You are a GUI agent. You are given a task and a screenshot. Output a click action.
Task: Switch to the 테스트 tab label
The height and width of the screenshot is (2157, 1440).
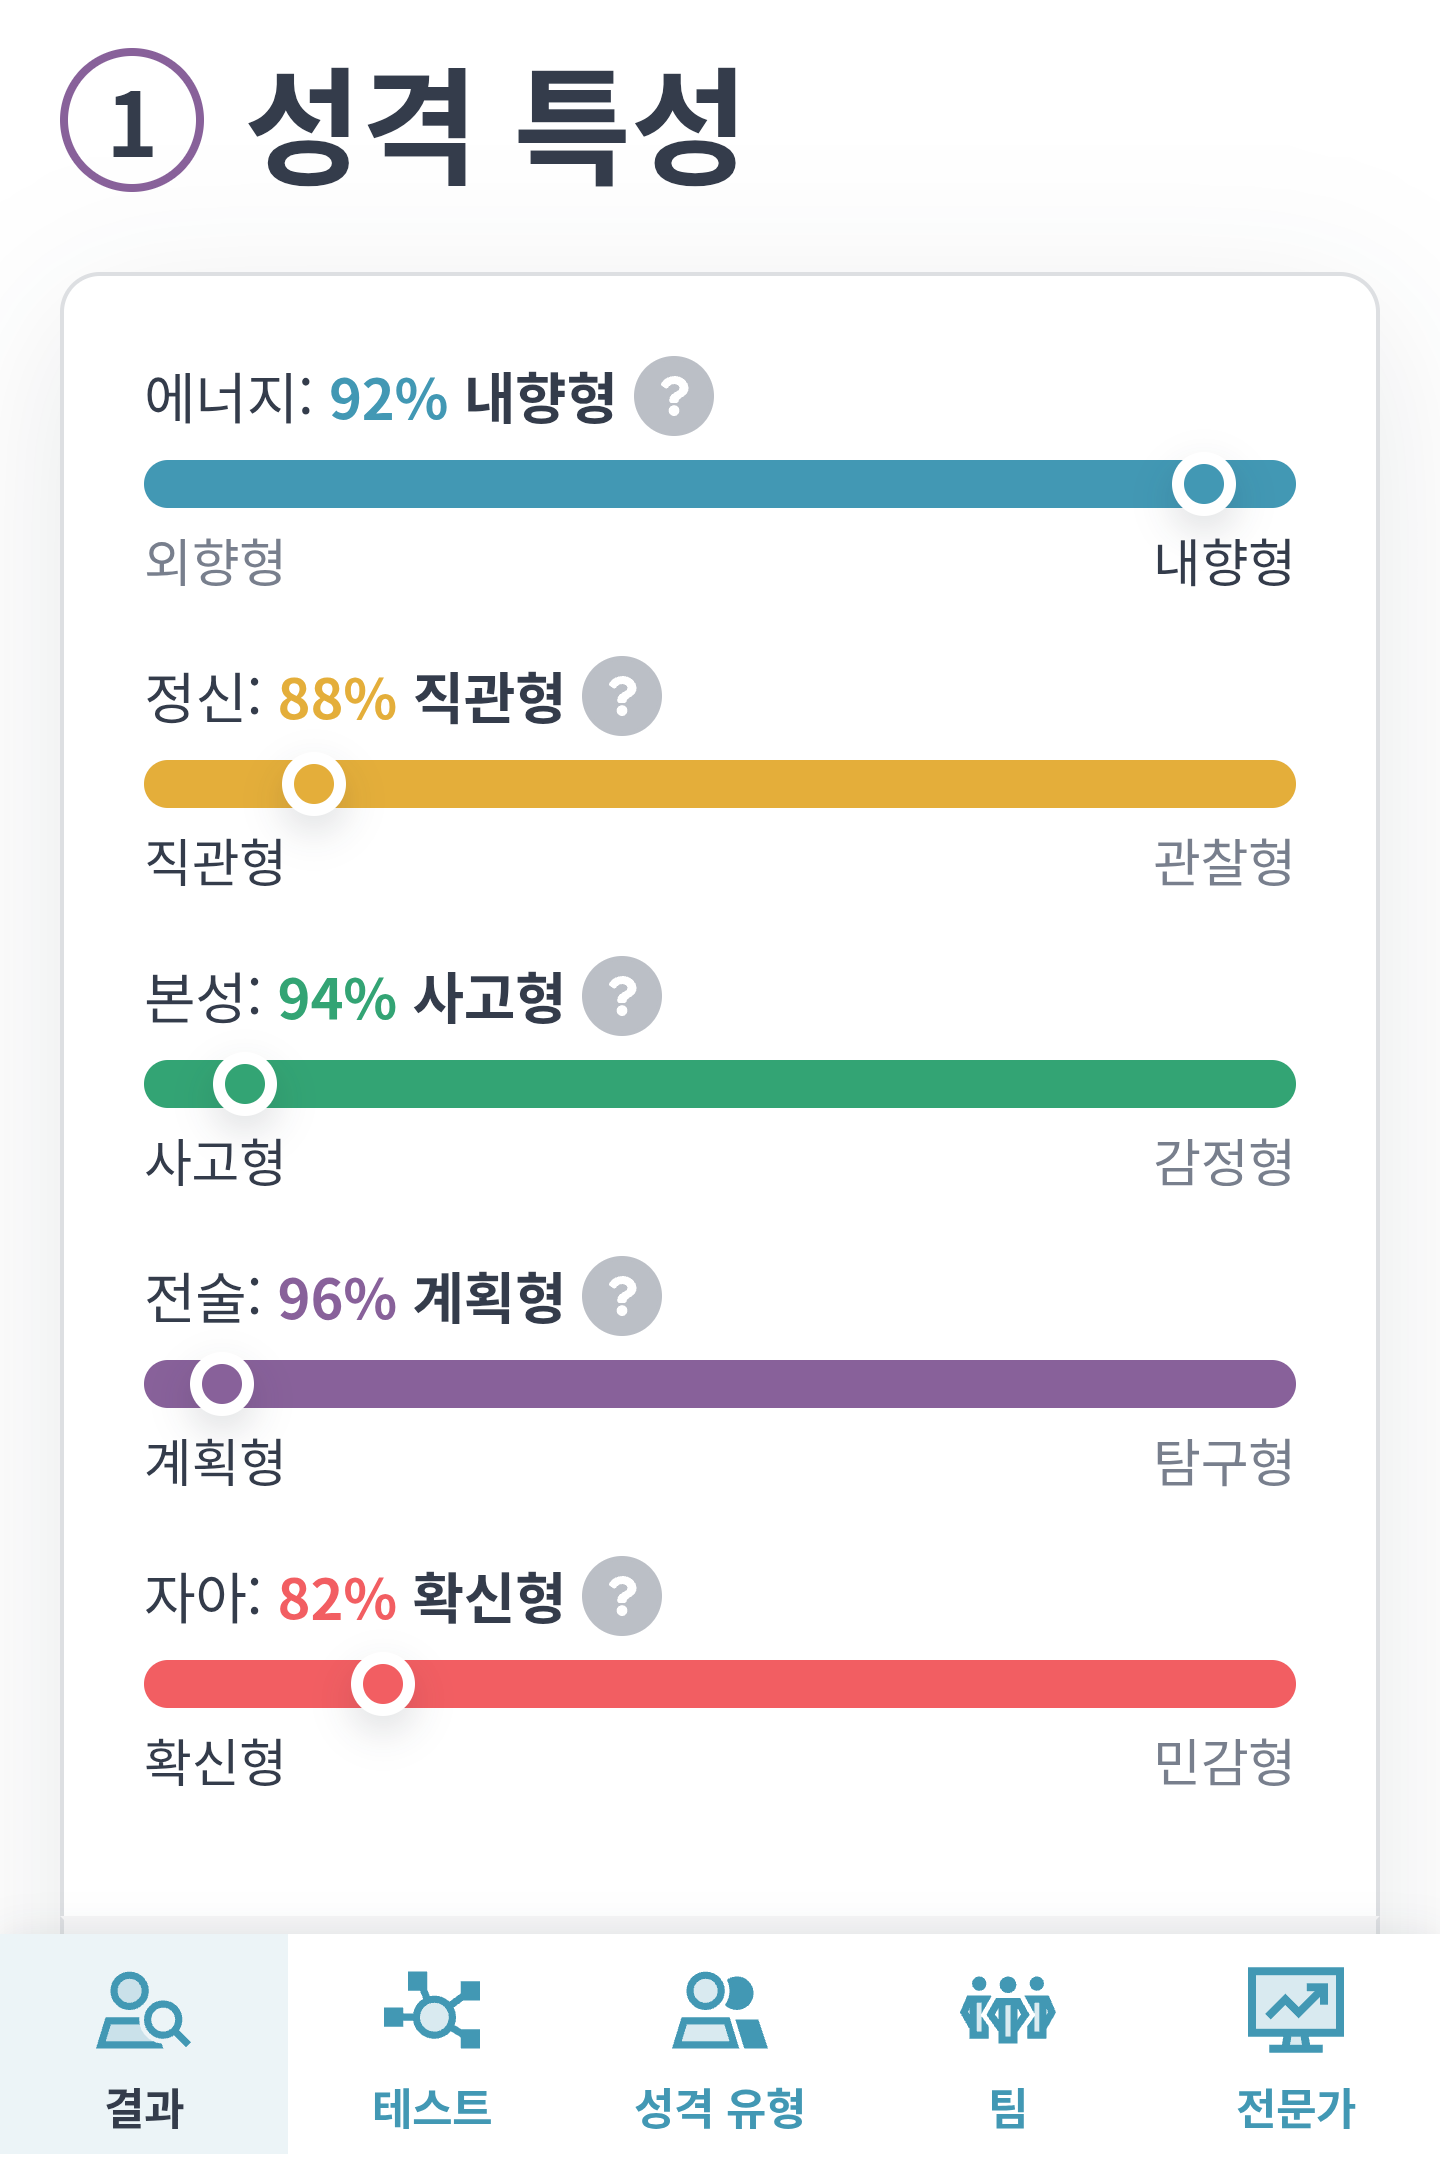pyautogui.click(x=432, y=2108)
